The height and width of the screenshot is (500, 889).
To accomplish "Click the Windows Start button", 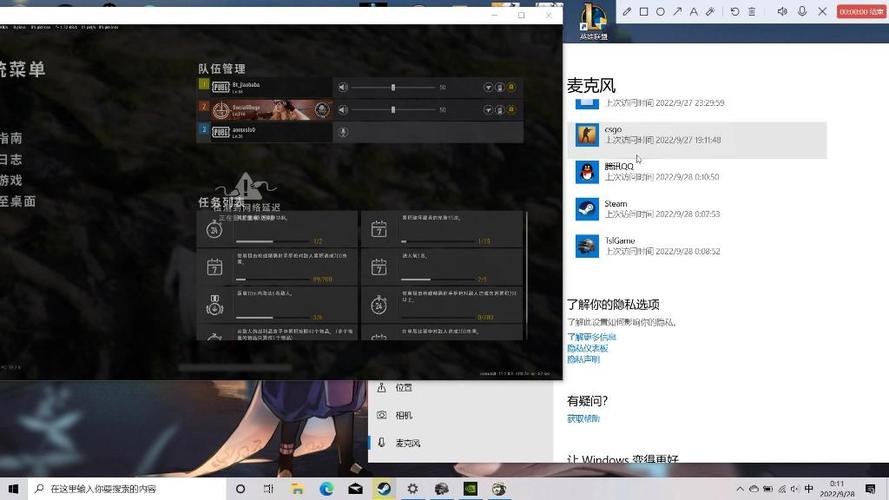I will 14,489.
